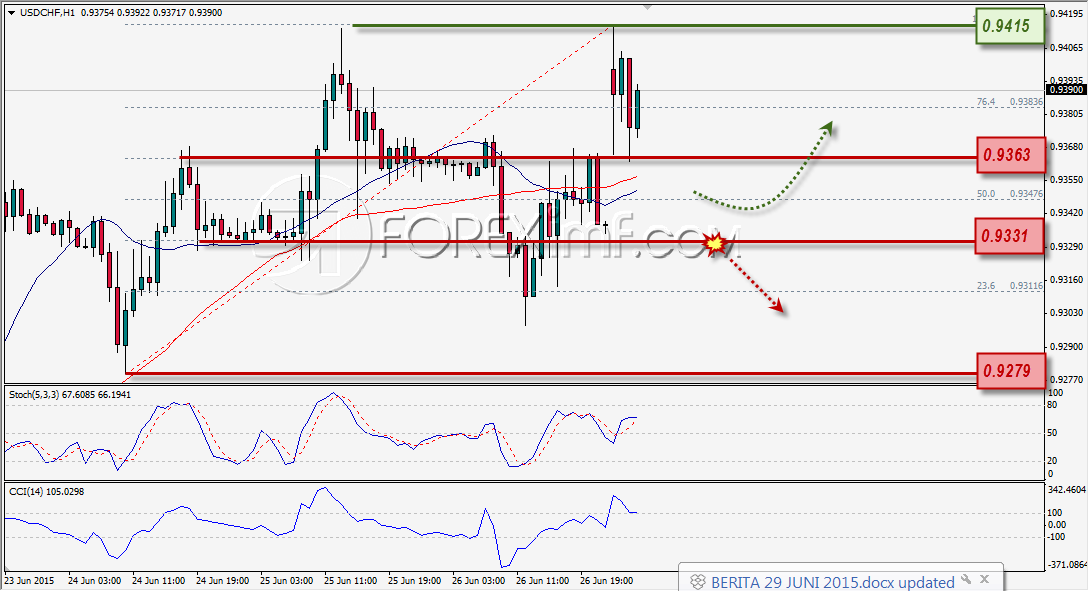Click the 342.4604 CCI scale value

coord(1067,490)
